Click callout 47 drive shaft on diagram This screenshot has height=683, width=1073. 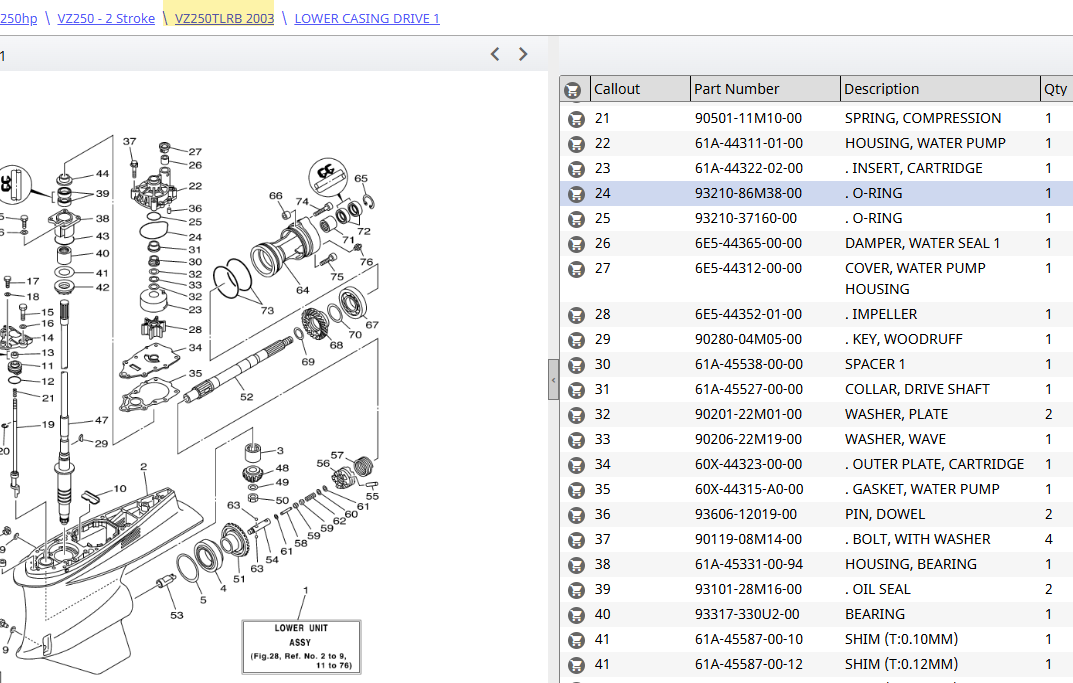click(101, 420)
